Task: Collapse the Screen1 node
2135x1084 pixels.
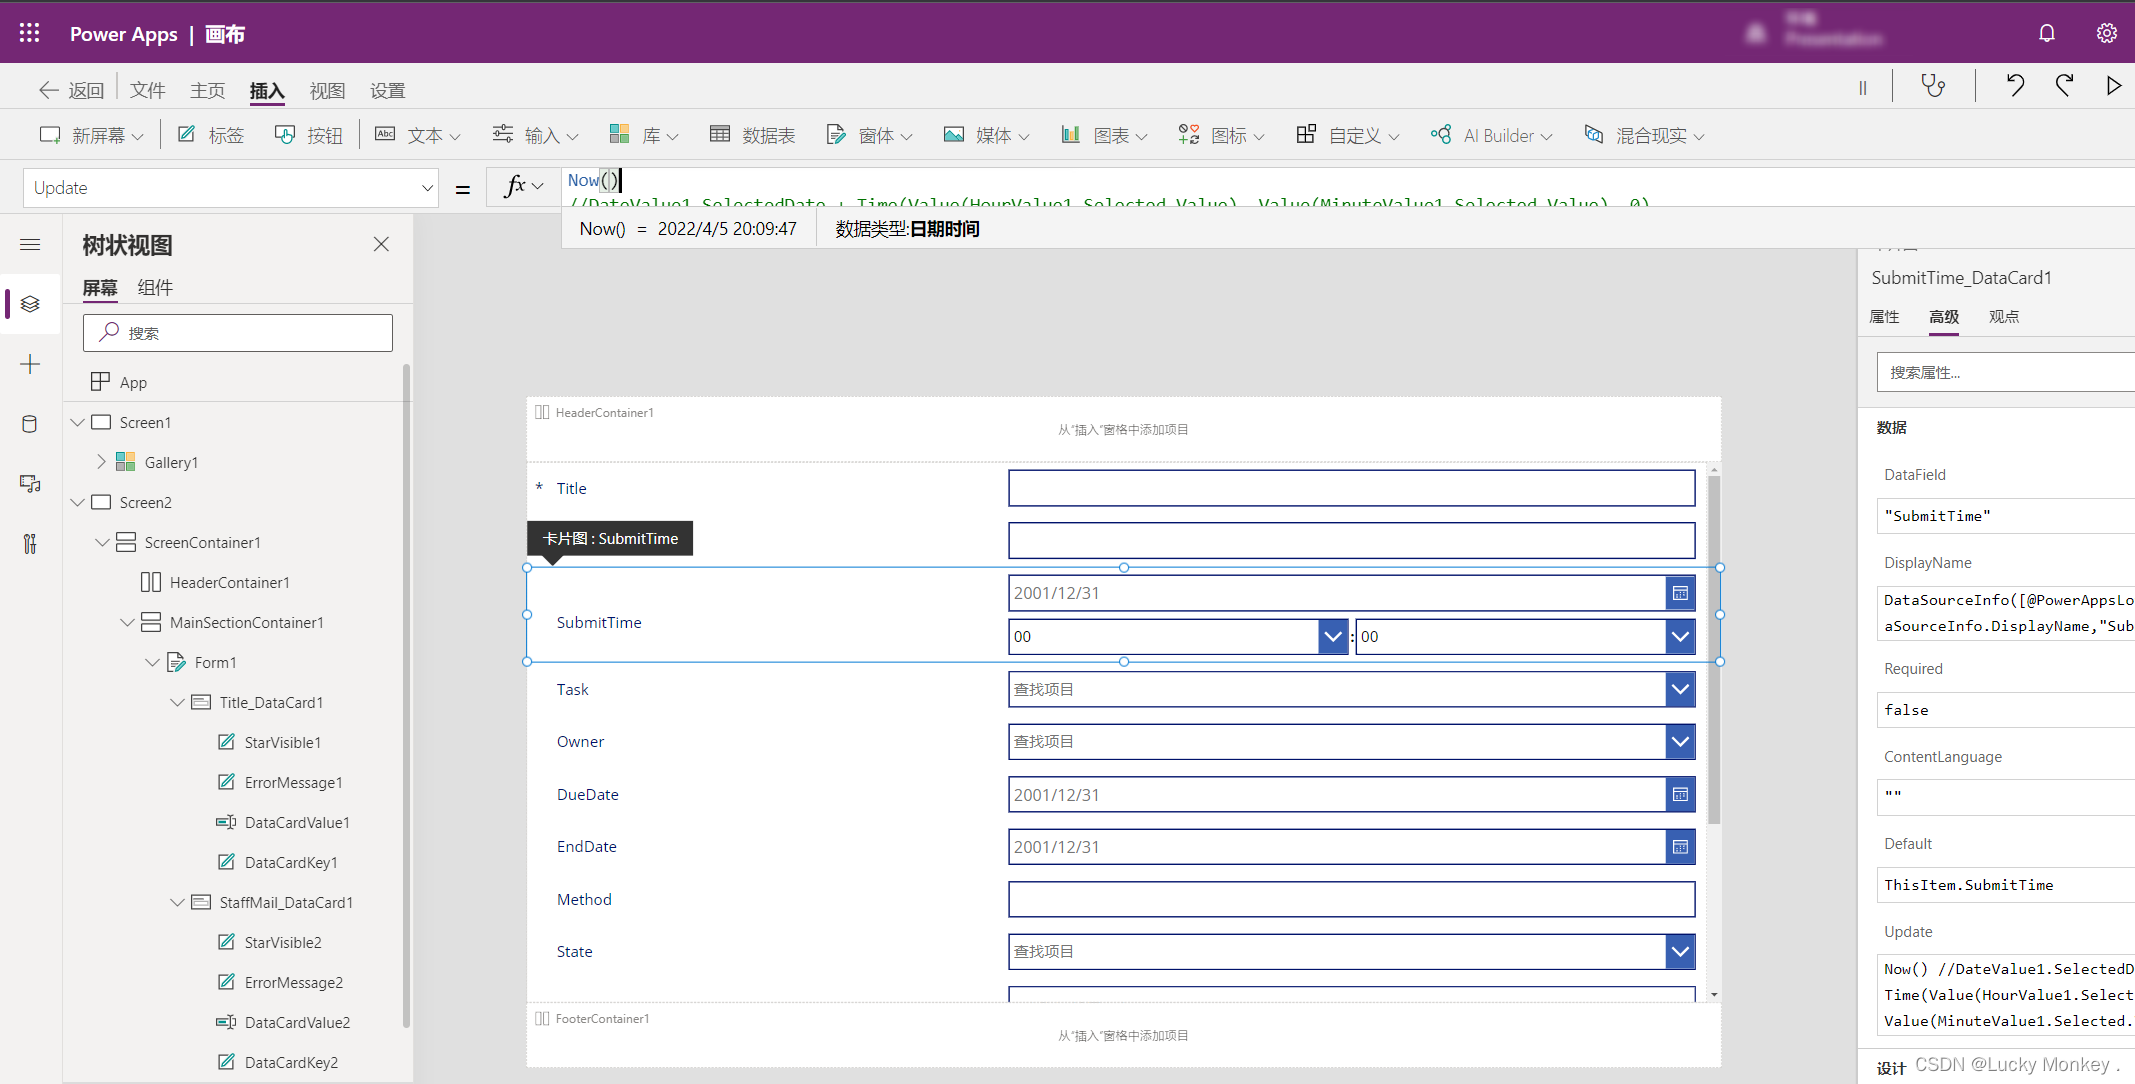Action: (77, 422)
